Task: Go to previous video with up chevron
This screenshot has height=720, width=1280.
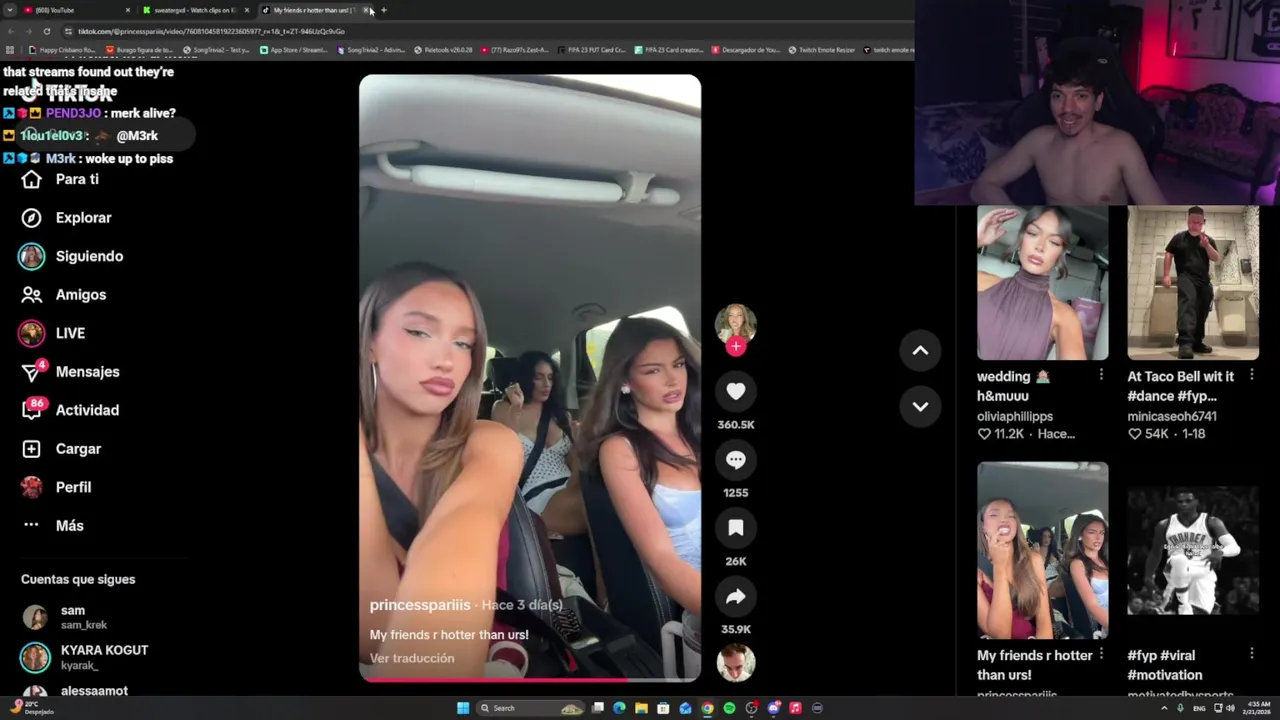Action: [920, 350]
